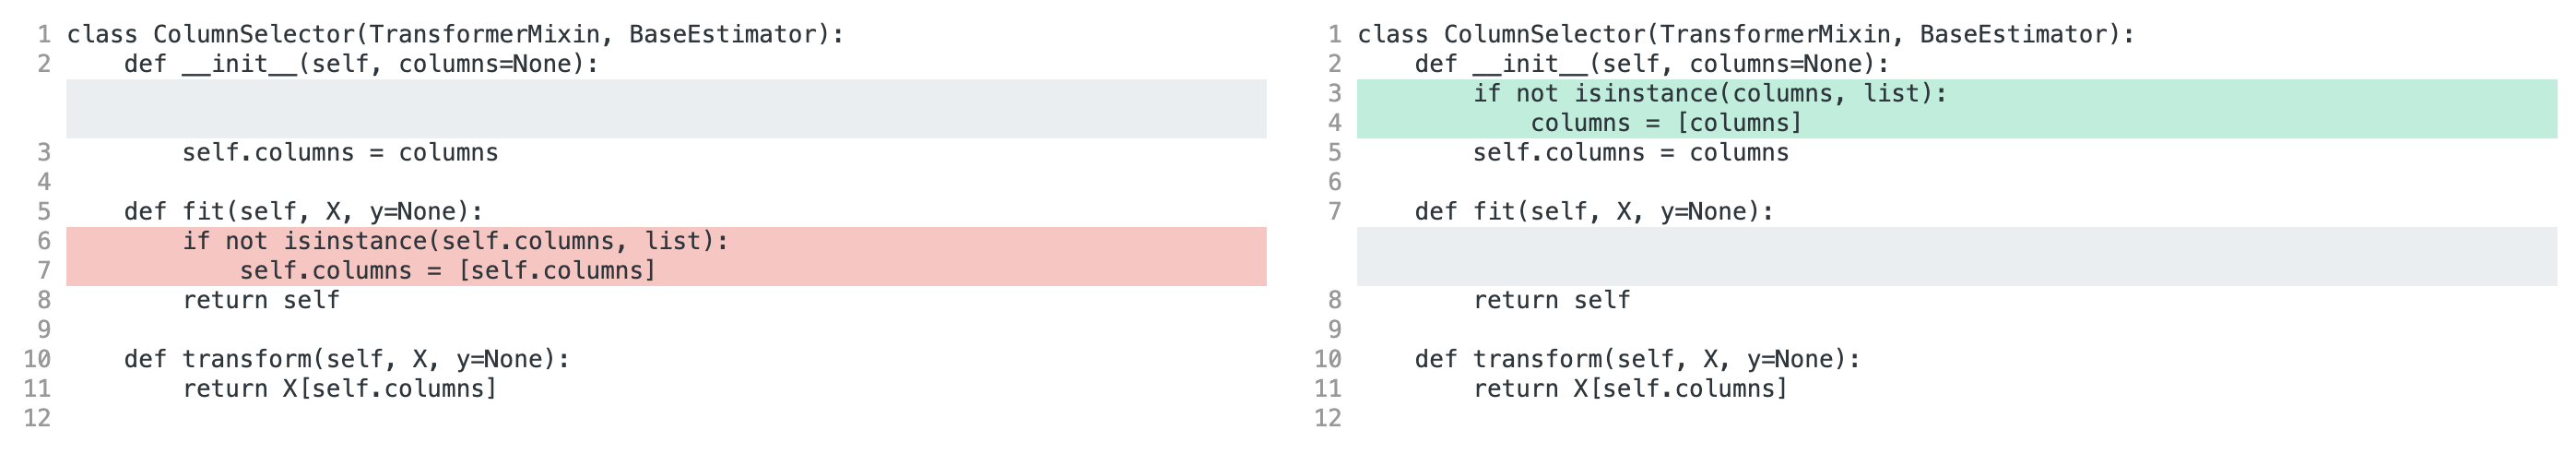
Task: Click class ColumnSelector line in left pane
Action: [455, 35]
